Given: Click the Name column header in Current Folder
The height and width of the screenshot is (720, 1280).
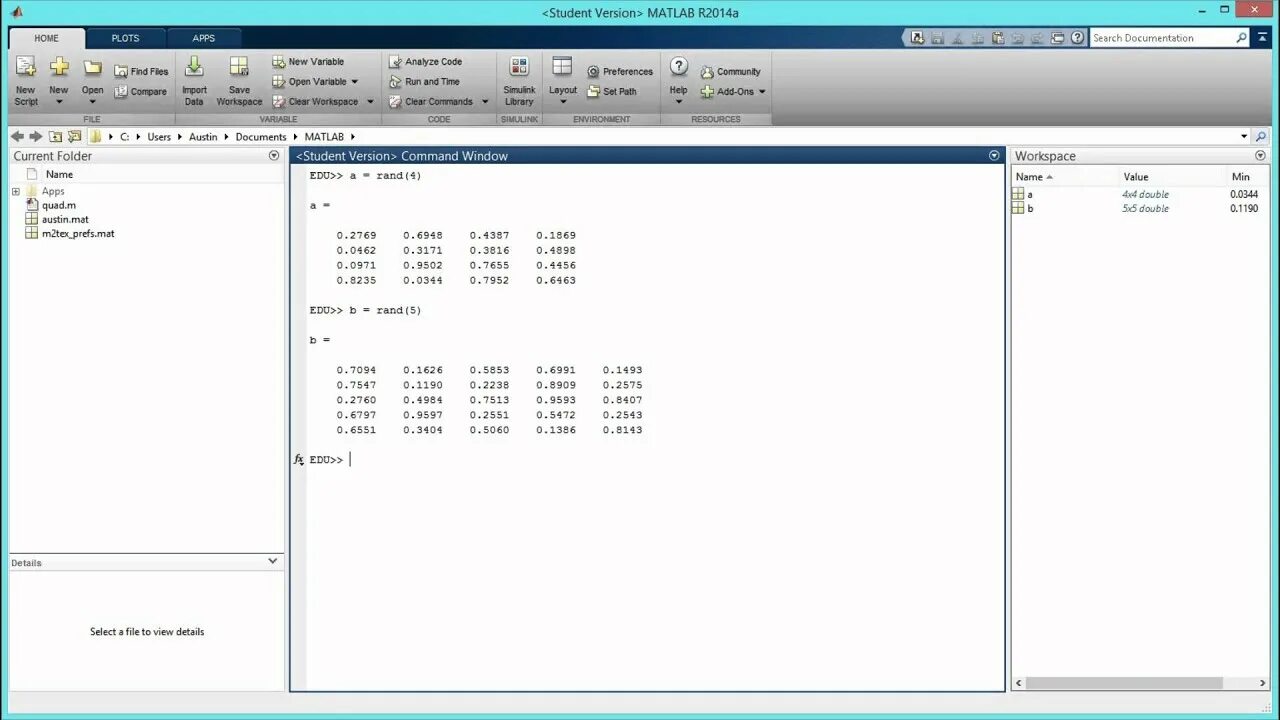Looking at the screenshot, I should [x=59, y=174].
